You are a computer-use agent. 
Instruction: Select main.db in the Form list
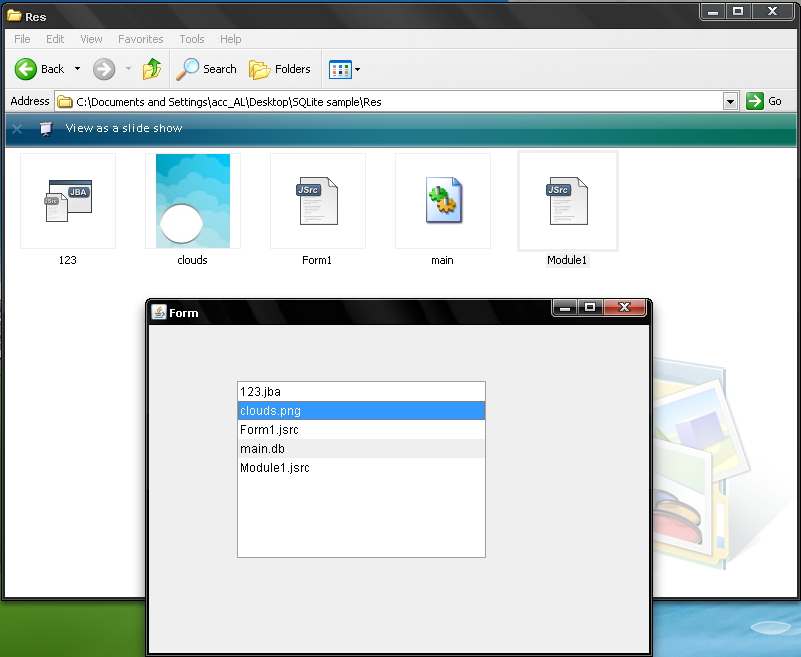coord(361,449)
